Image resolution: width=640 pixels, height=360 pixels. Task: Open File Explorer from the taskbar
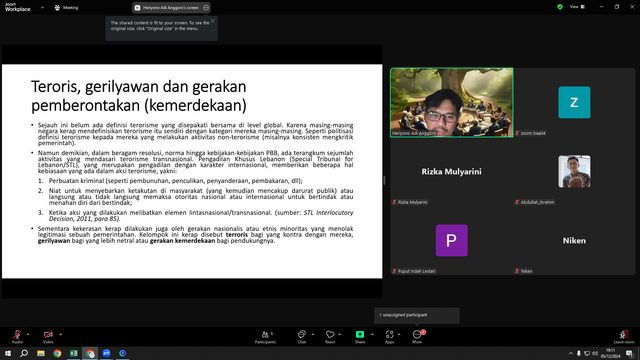point(41,353)
